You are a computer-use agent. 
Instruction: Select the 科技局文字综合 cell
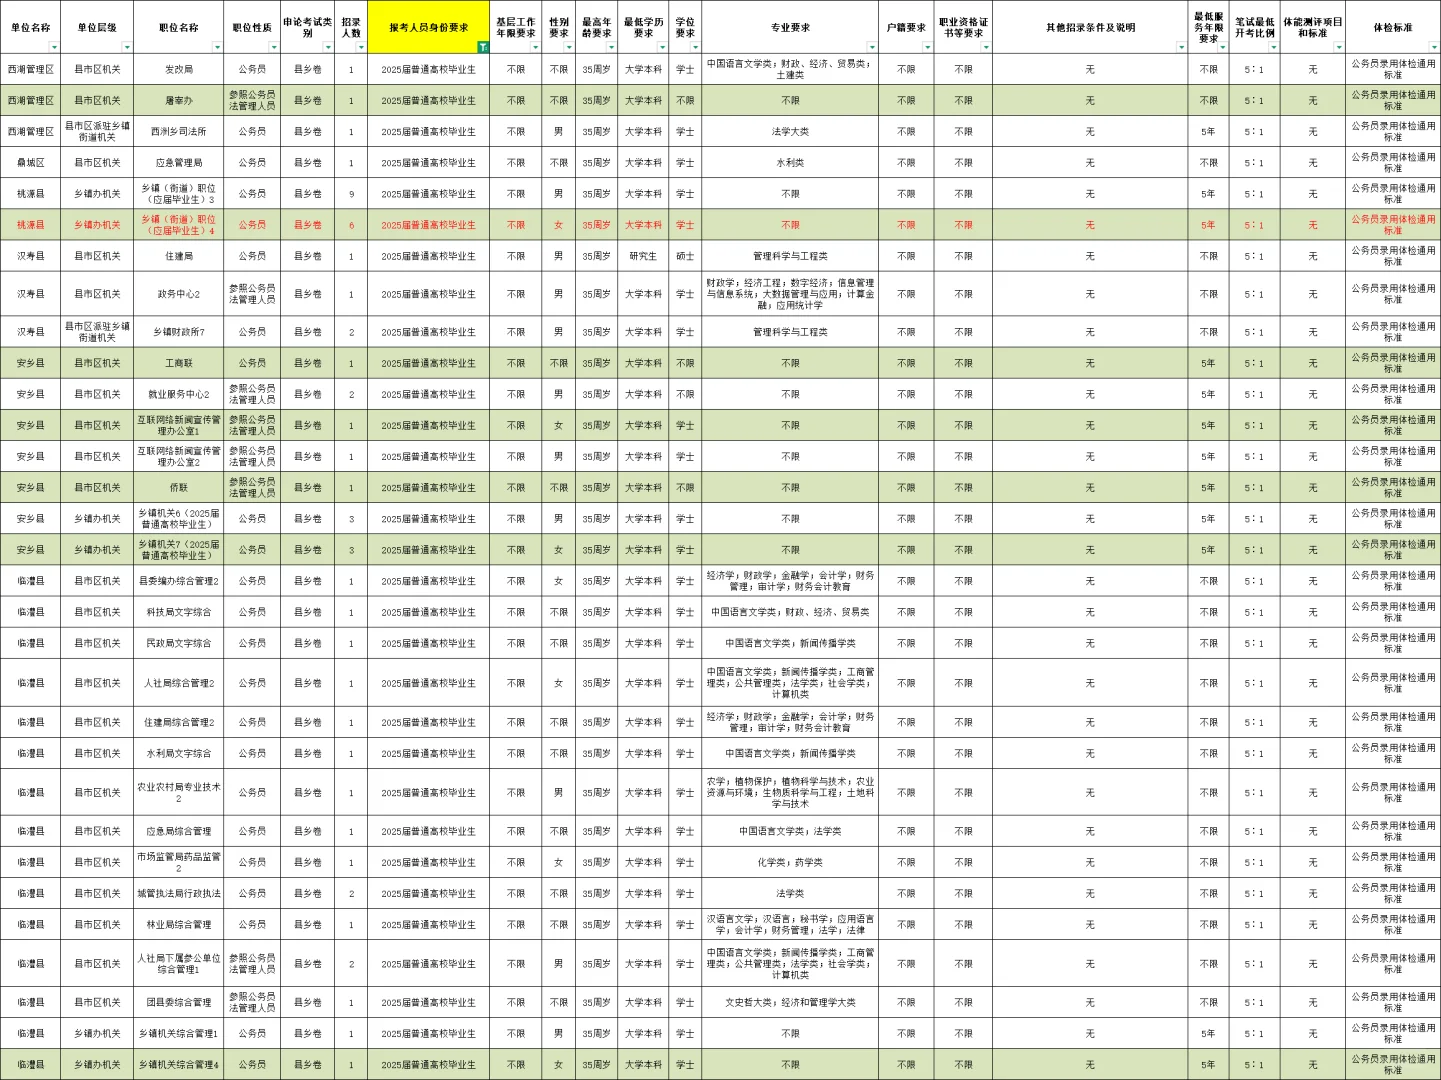coord(179,612)
